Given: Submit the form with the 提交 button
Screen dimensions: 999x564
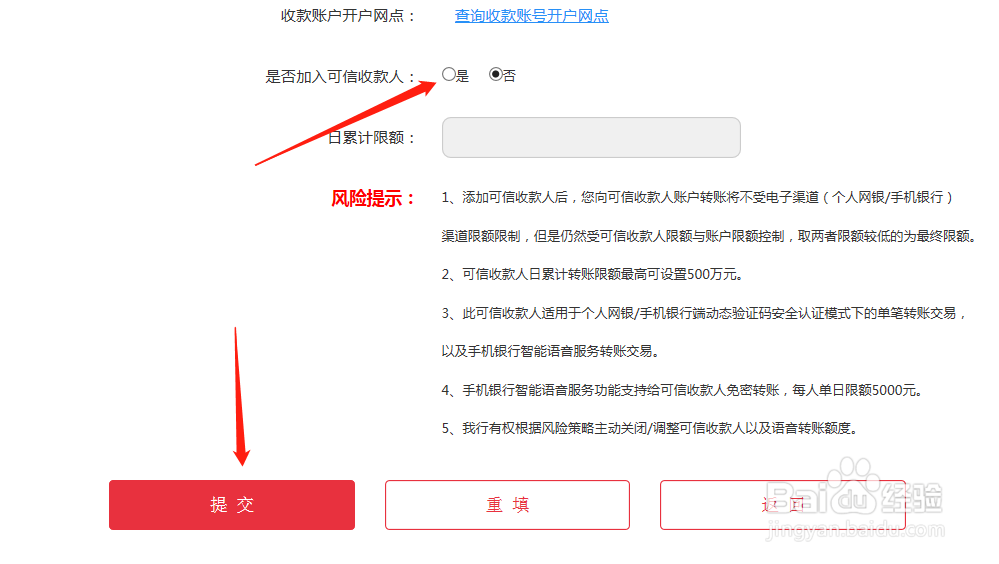Looking at the screenshot, I should pos(232,505).
